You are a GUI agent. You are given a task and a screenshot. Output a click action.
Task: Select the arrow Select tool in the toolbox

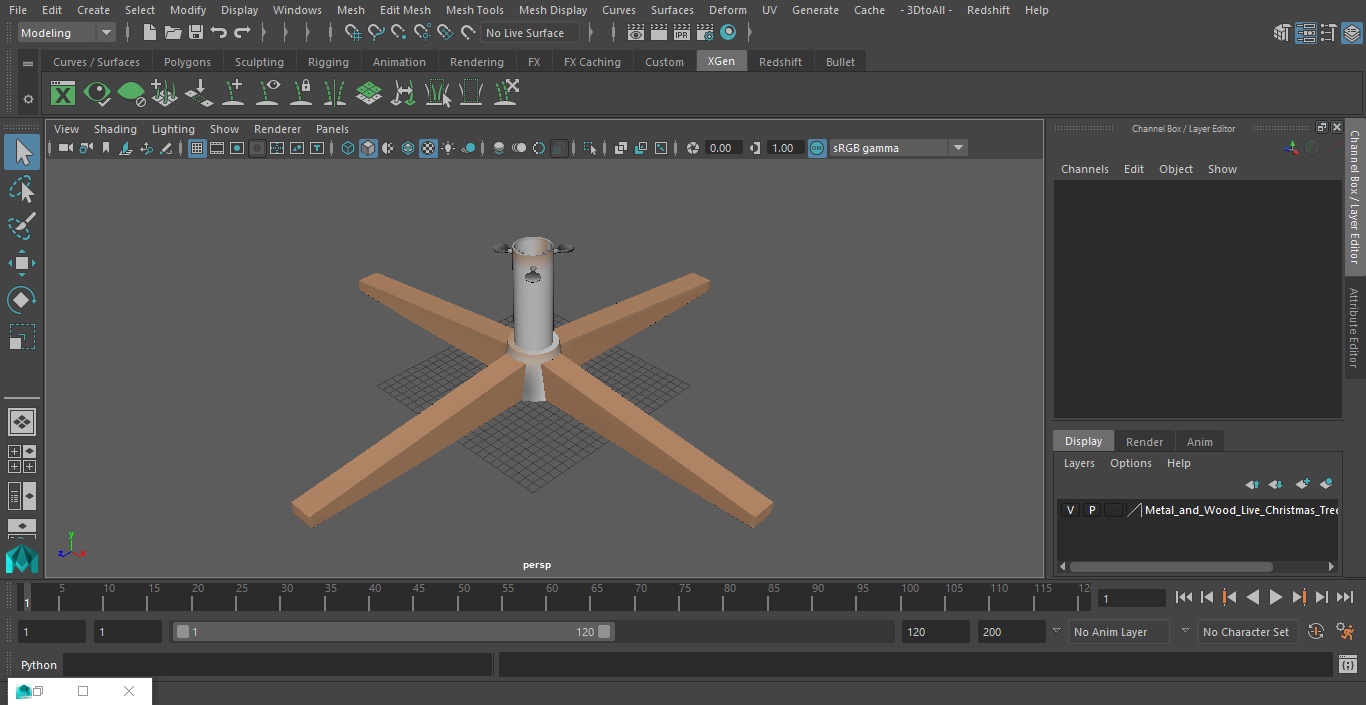pos(22,152)
